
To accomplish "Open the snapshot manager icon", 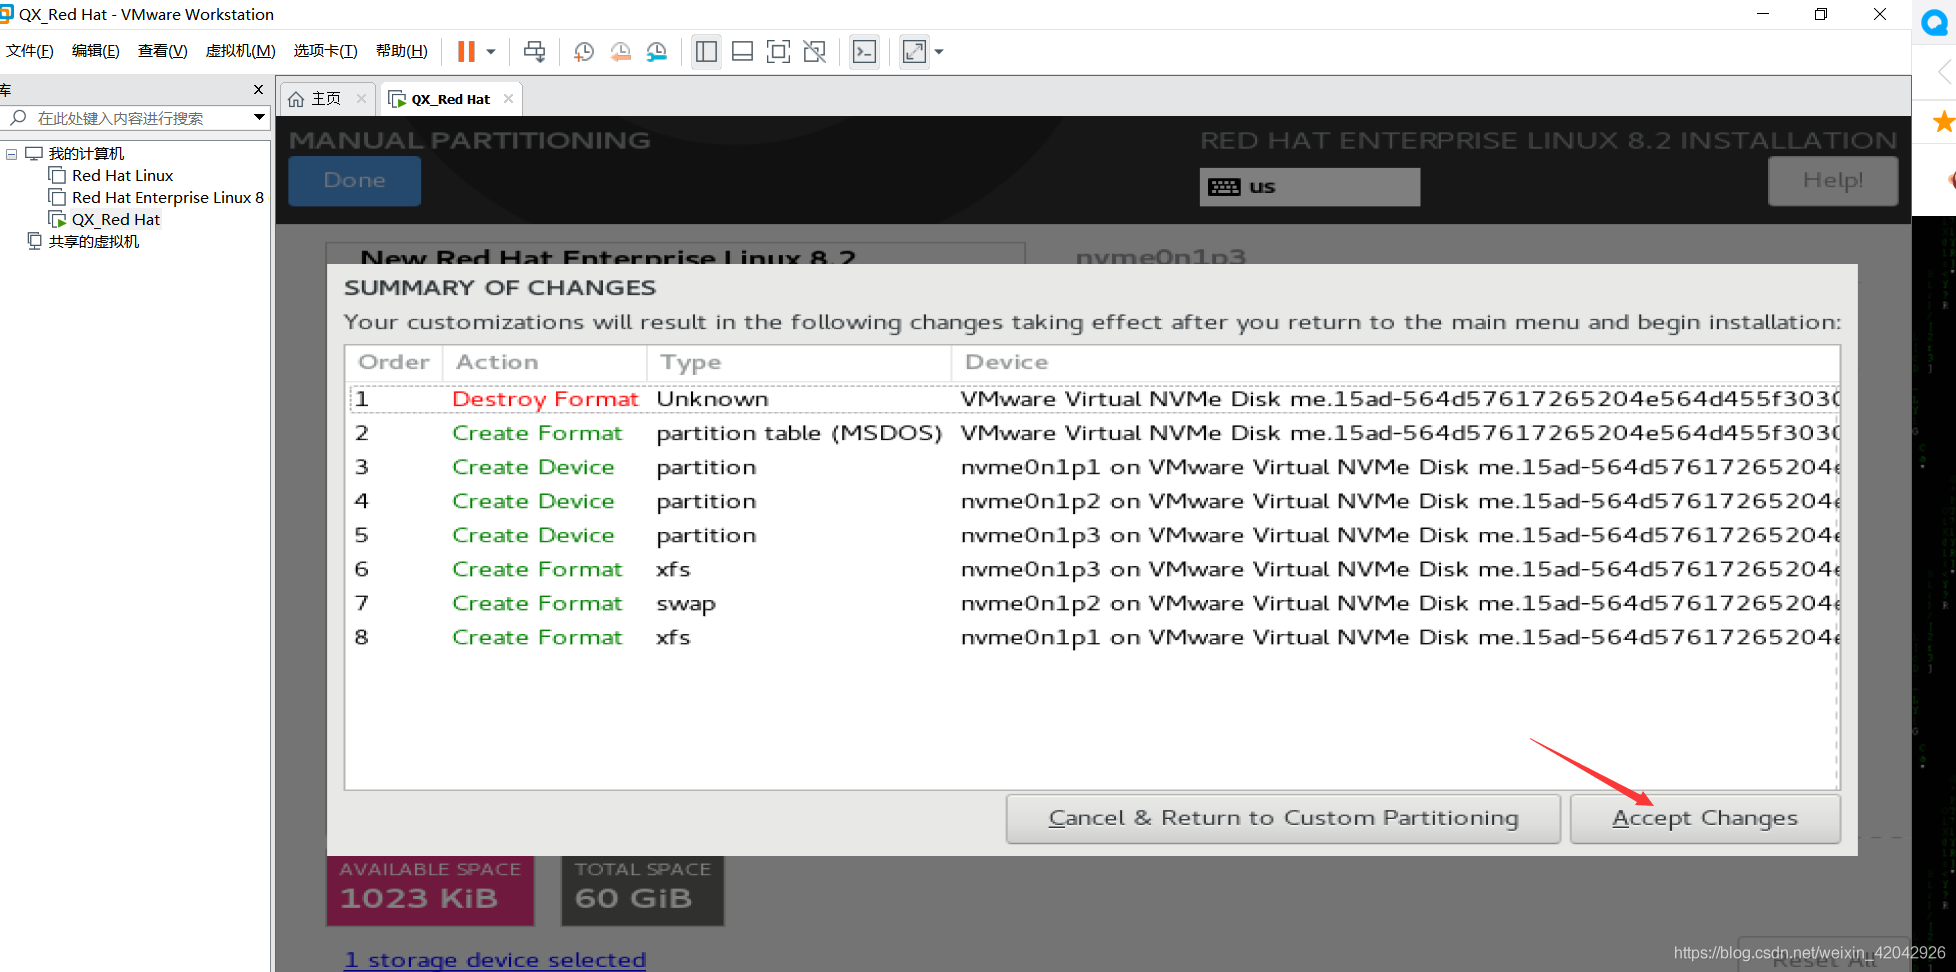I will 657,51.
